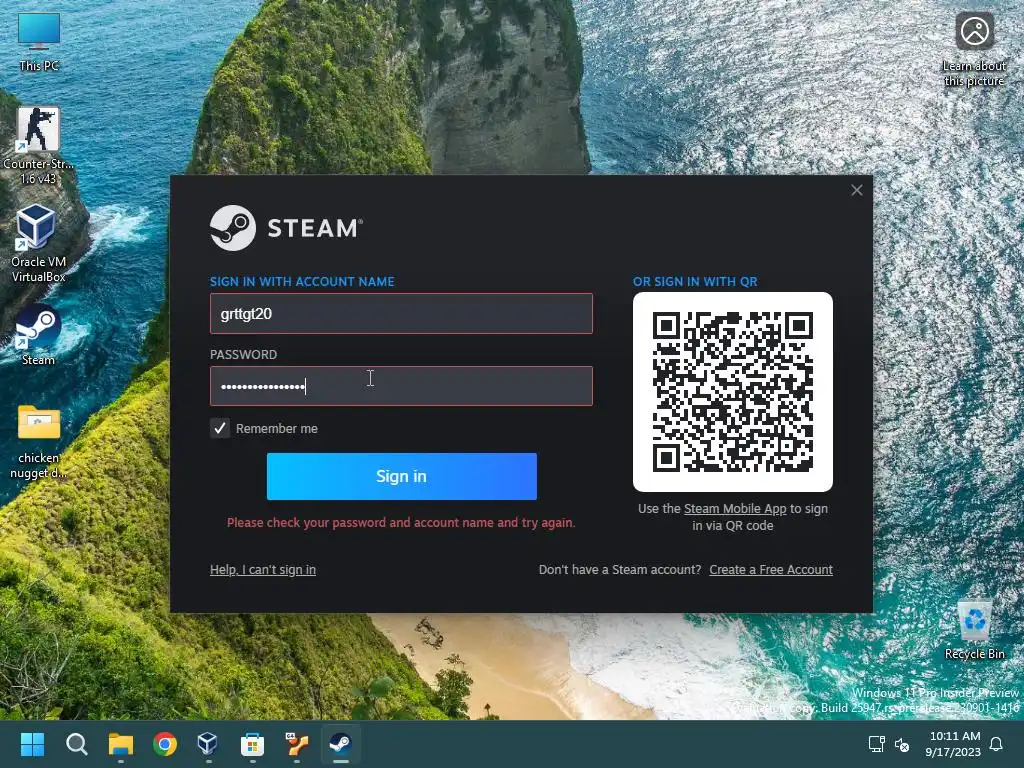Click the SIGN IN WITH ACCOUNT NAME label

[302, 281]
